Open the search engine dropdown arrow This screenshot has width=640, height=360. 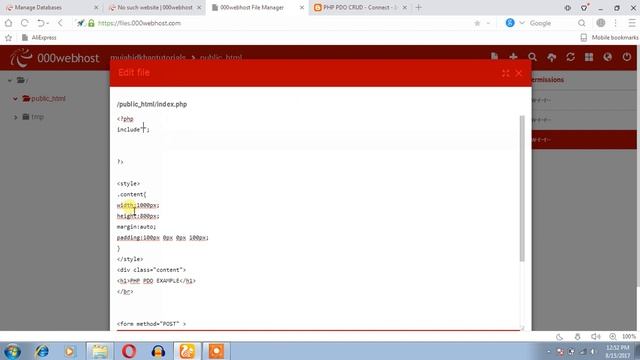pos(522,23)
